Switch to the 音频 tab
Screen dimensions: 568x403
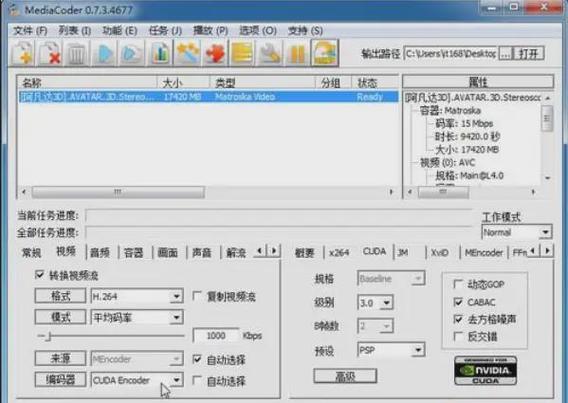100,252
